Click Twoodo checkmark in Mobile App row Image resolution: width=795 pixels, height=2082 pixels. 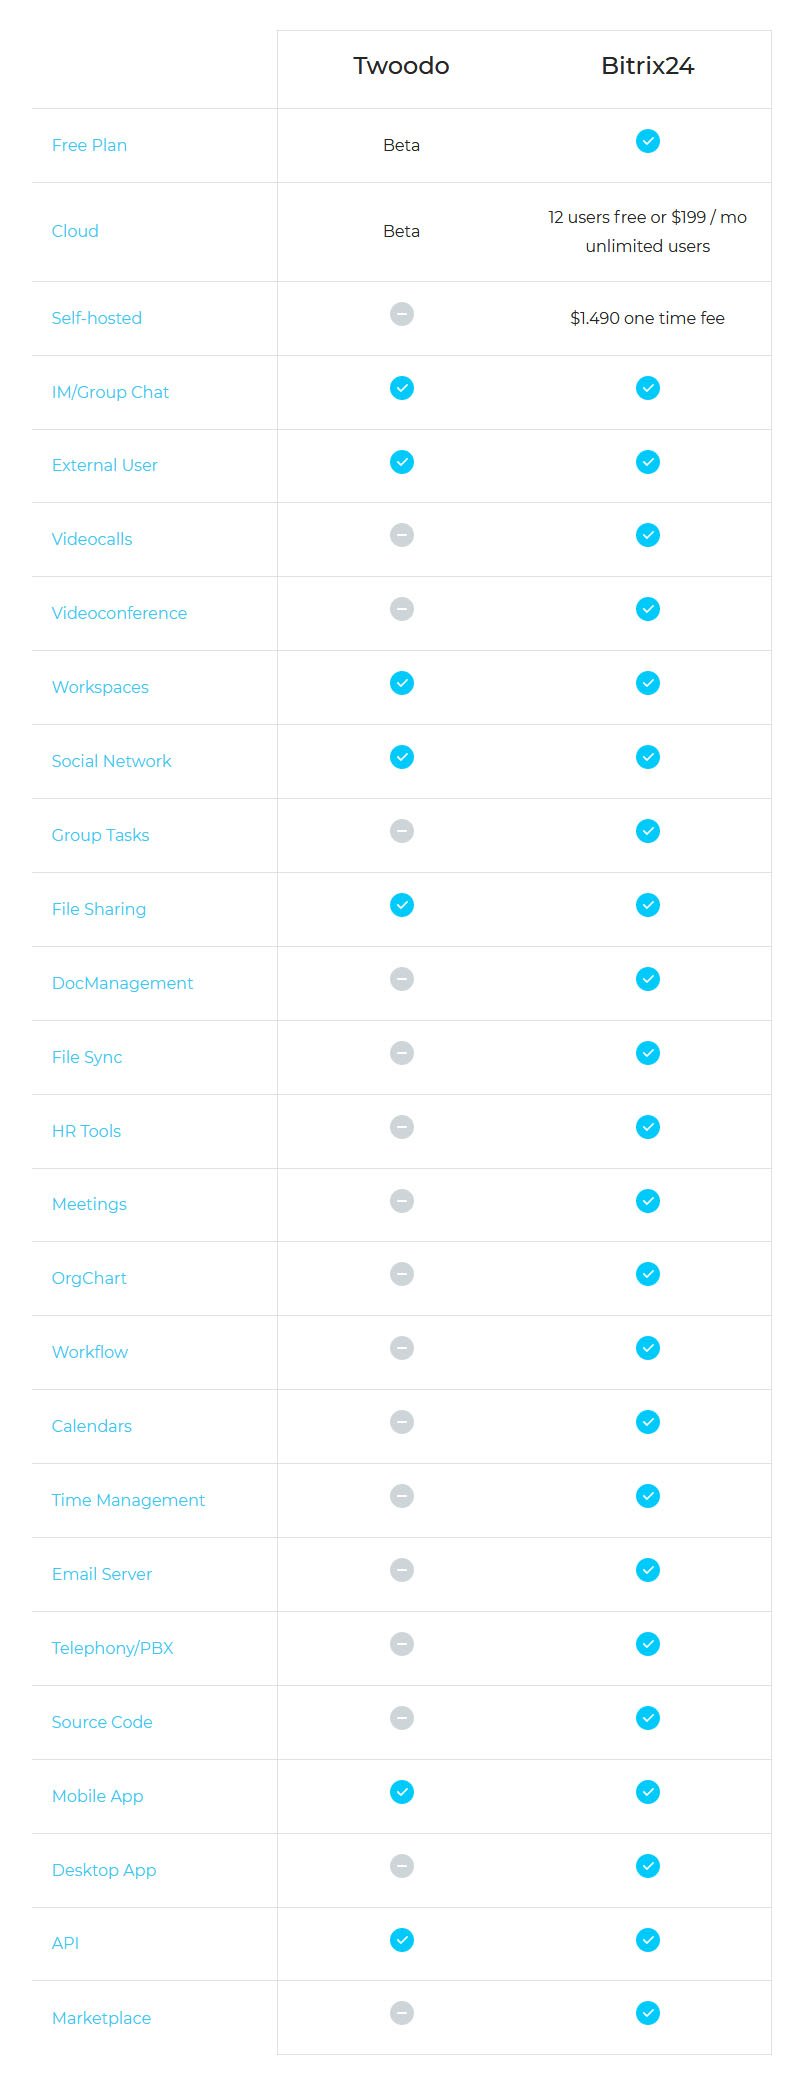click(x=402, y=1792)
